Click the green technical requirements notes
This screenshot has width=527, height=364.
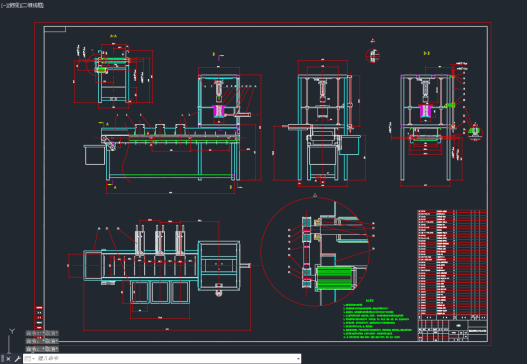377,319
